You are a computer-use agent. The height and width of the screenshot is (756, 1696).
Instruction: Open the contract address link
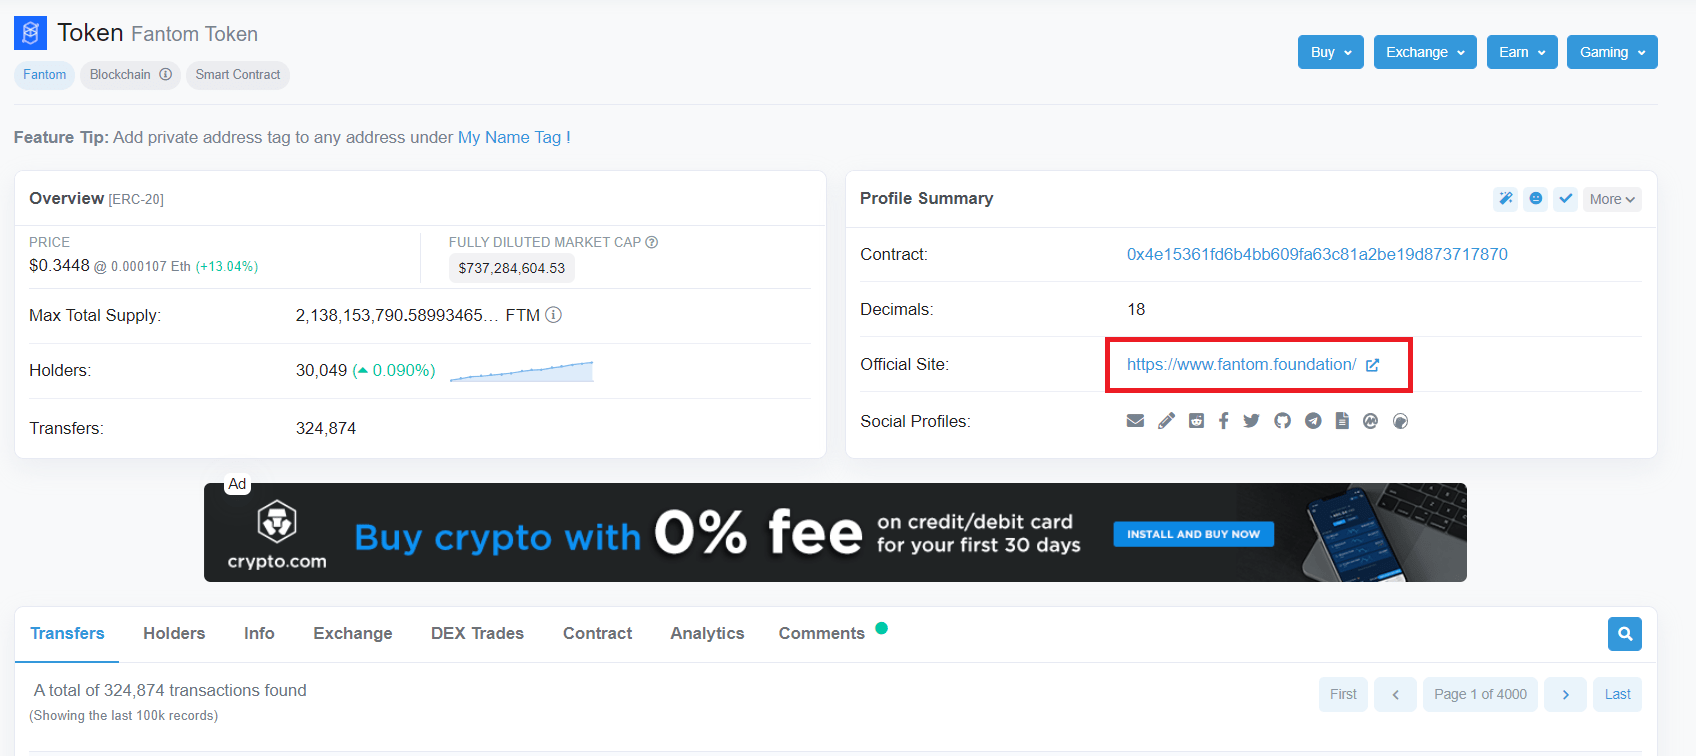pyautogui.click(x=1317, y=254)
